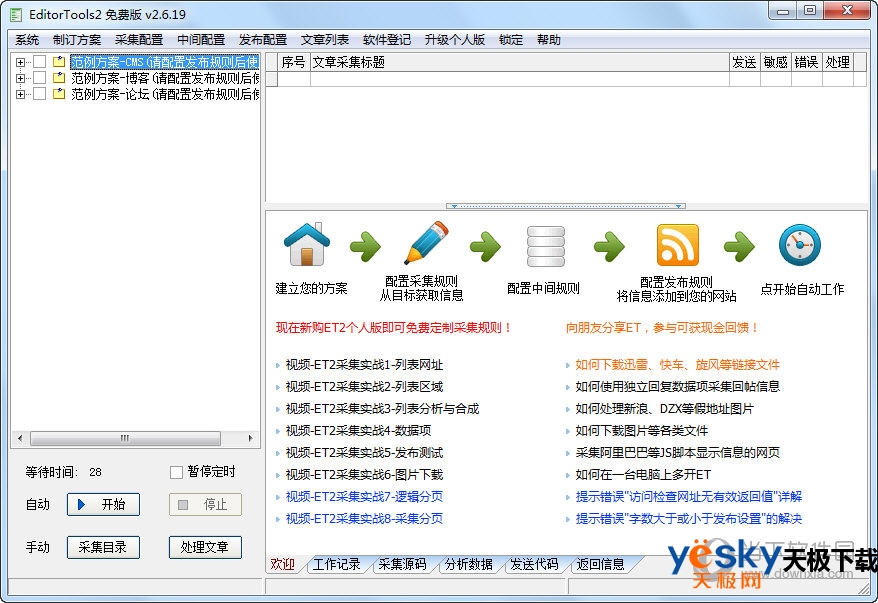
Task: Click the yellow note icon of 范例方案-CMS
Action: coord(59,62)
